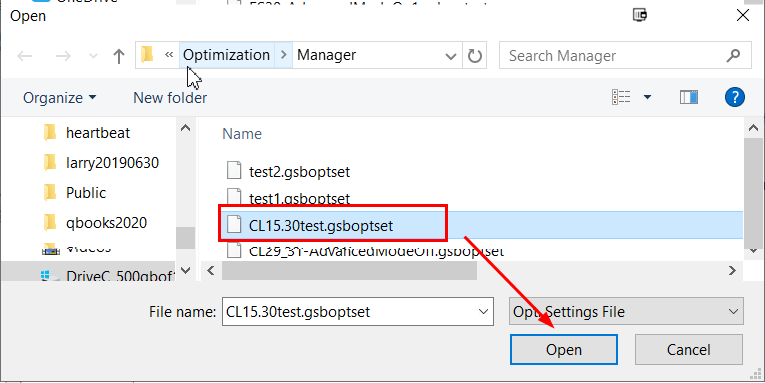Click the search magnifier icon
This screenshot has width=765, height=383.
tap(733, 56)
